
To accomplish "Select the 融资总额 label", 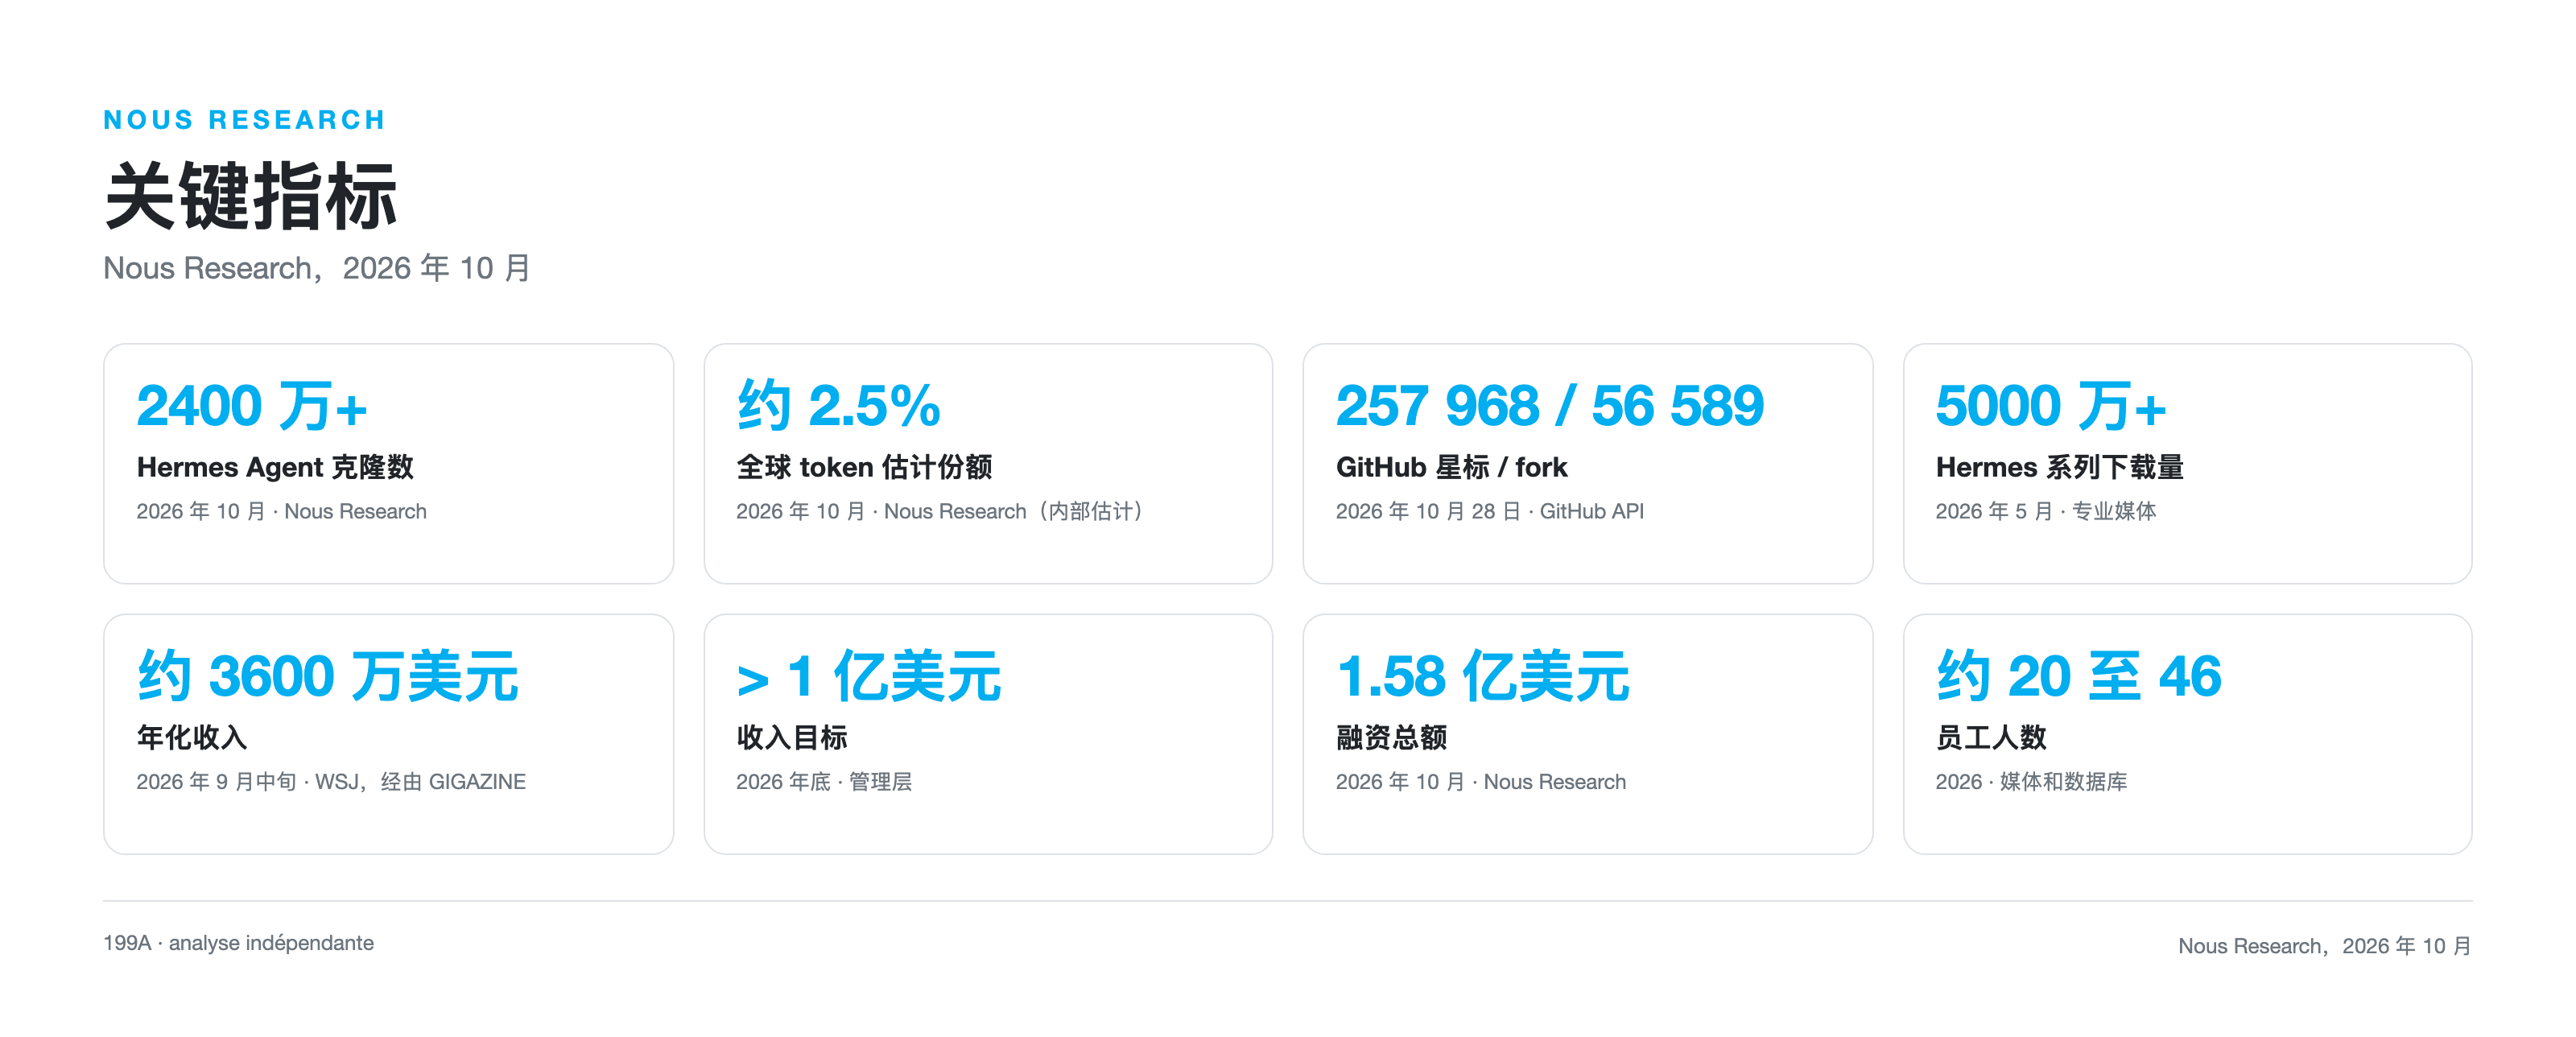I will tap(1391, 738).
